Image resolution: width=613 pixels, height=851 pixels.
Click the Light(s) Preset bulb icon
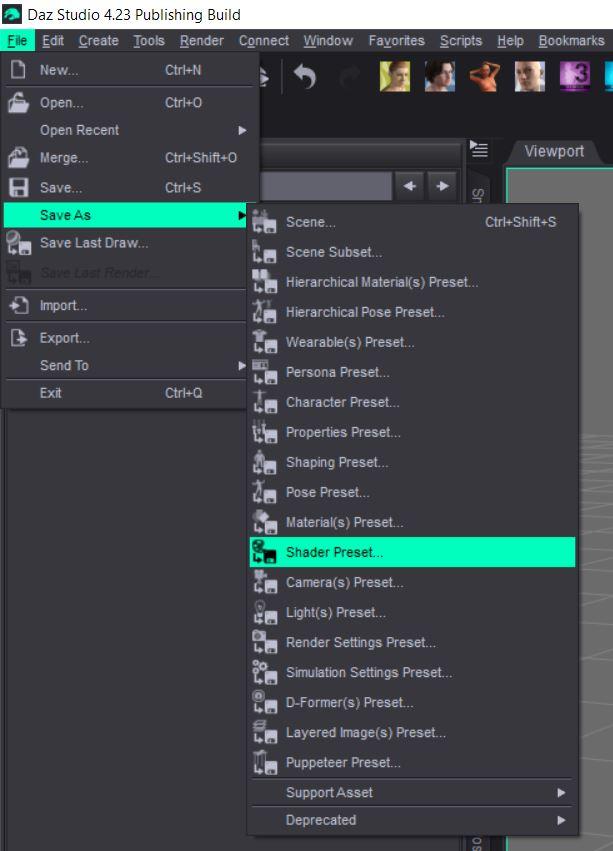click(264, 612)
